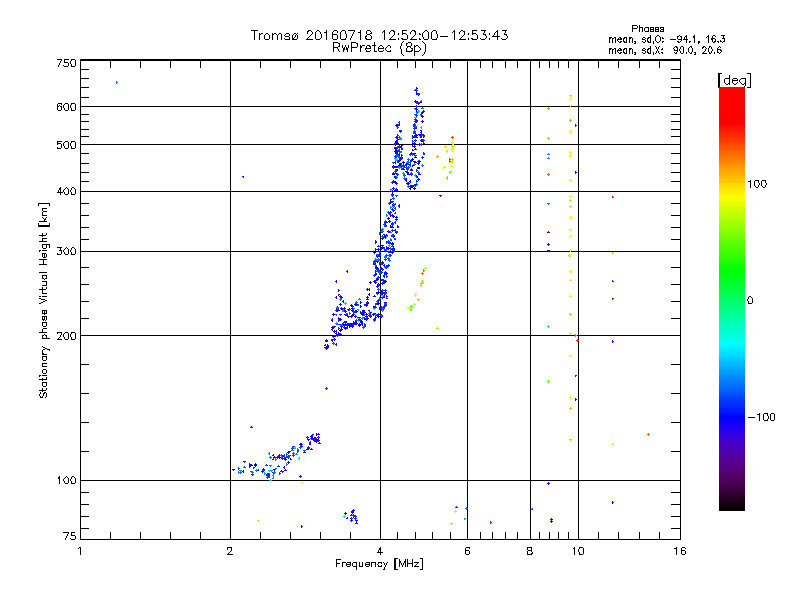Viewport: 800px width, 600px height.
Task: Click the y-axis tick label '500'
Action: (66, 145)
